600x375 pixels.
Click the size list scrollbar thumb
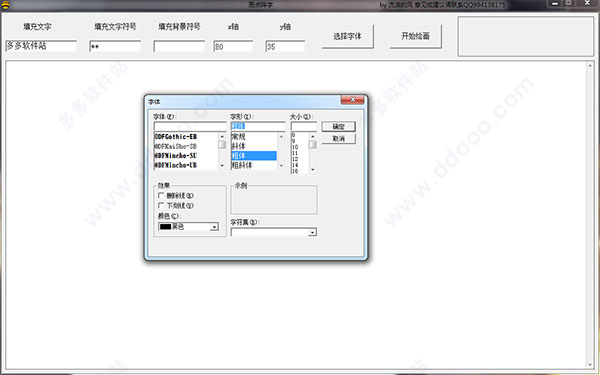[313, 145]
